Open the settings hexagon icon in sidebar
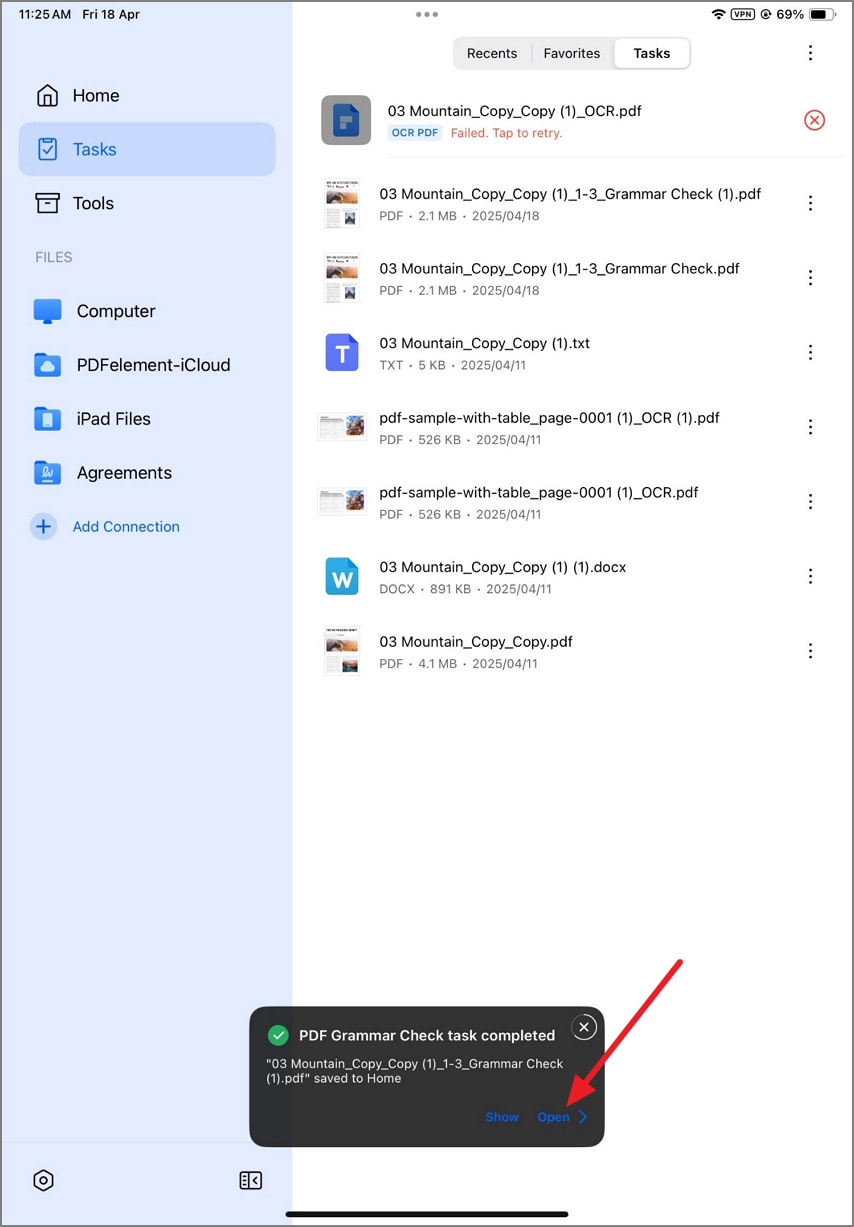This screenshot has width=854, height=1227. pos(43,1180)
